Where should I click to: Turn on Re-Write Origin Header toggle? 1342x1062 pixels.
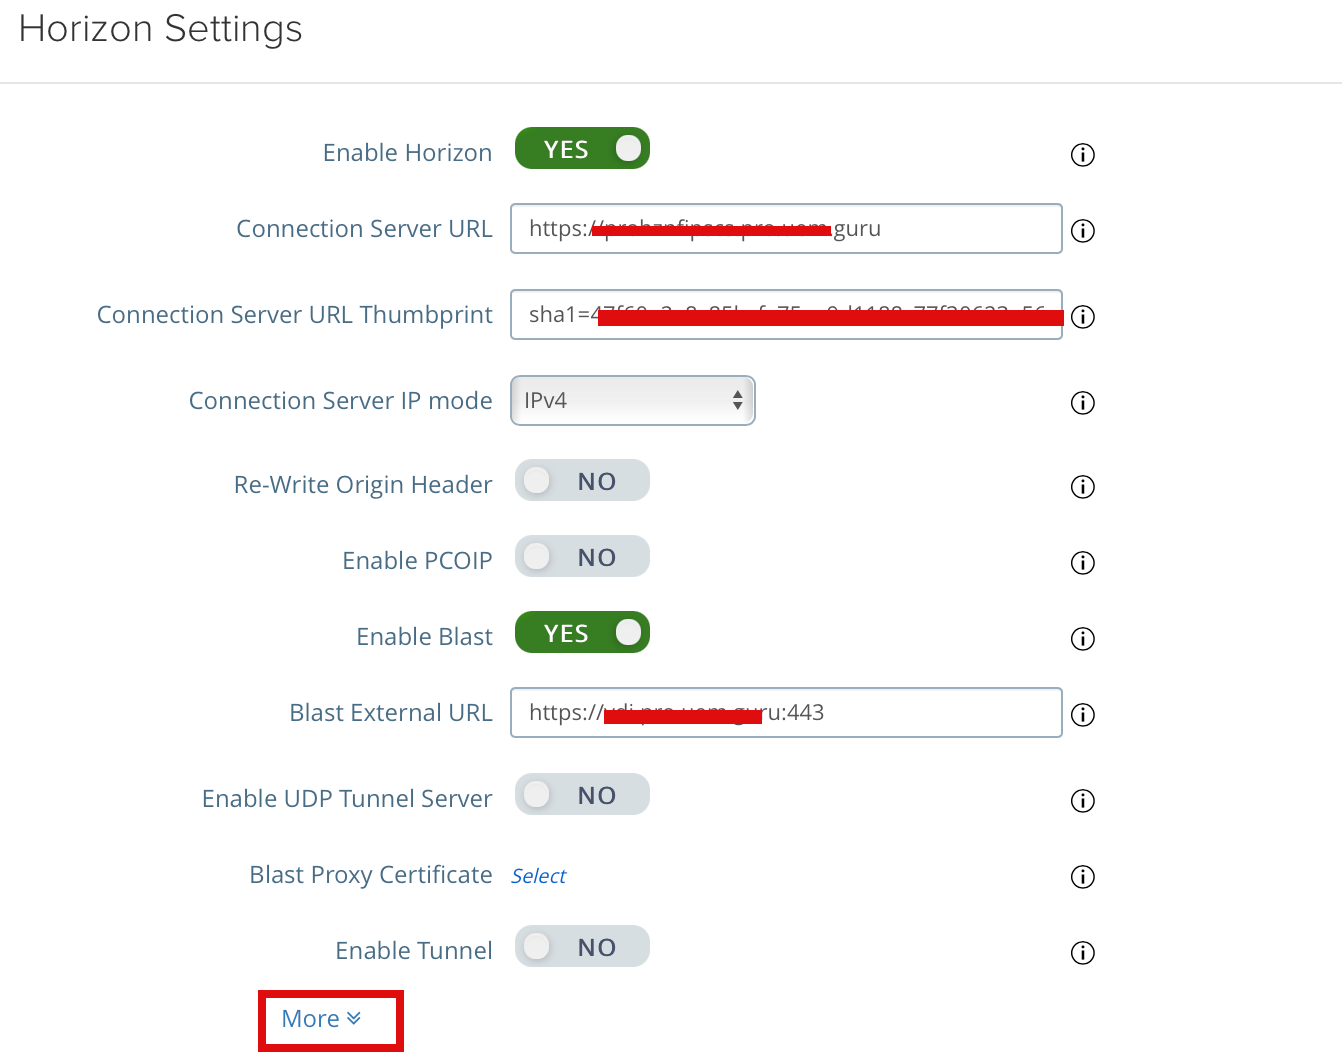[x=582, y=481]
